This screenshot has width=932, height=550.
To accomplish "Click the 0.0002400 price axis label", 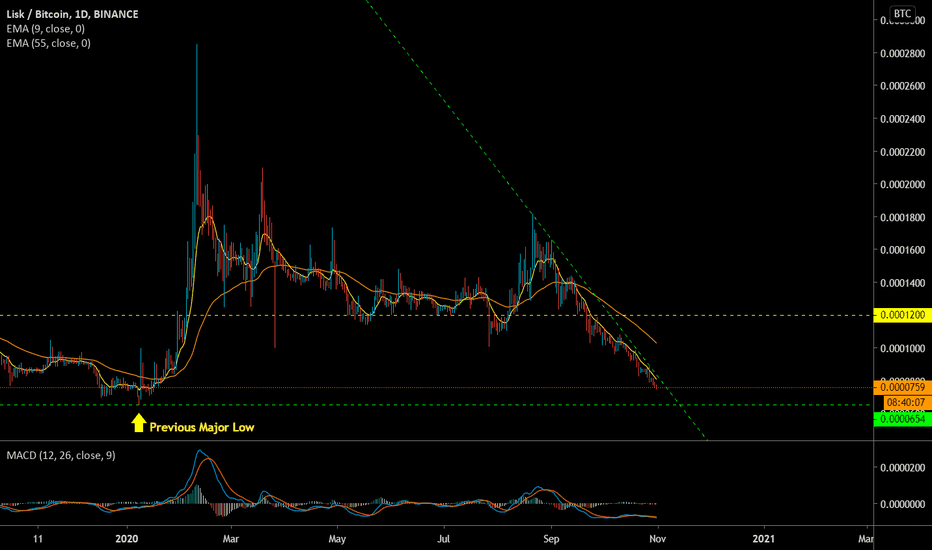I will [902, 119].
